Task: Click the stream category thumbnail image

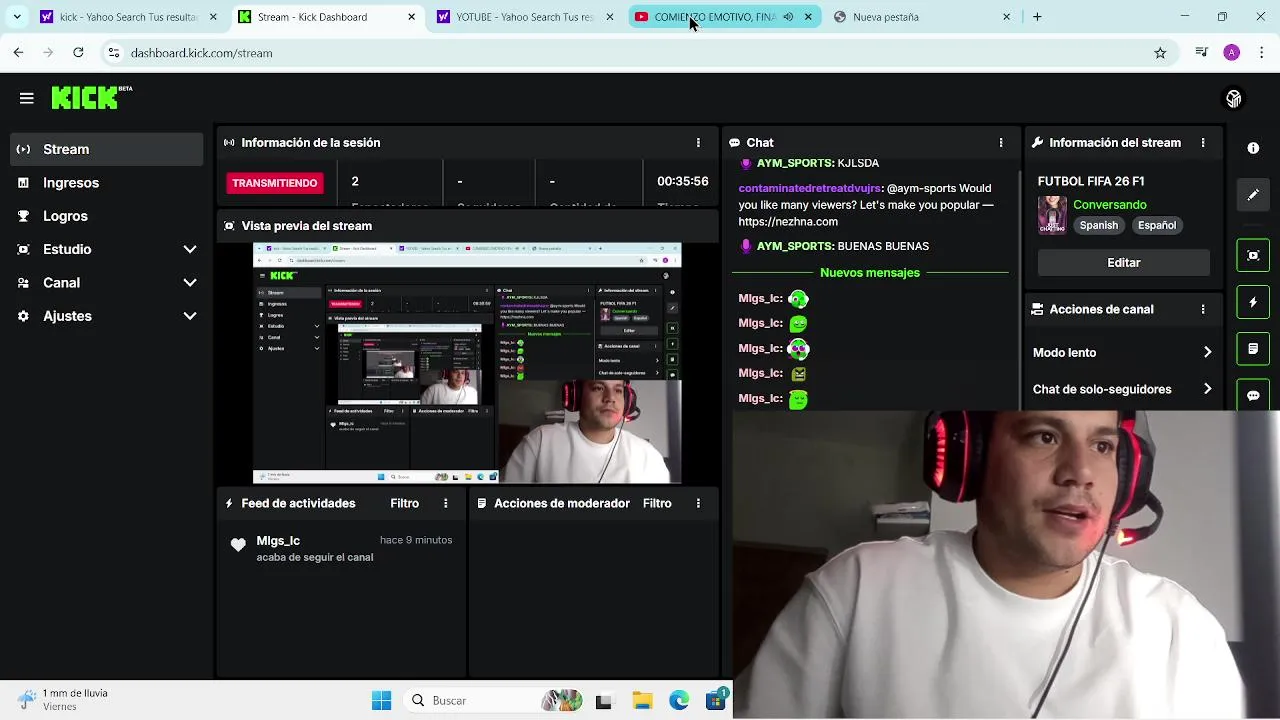Action: [x=1052, y=215]
